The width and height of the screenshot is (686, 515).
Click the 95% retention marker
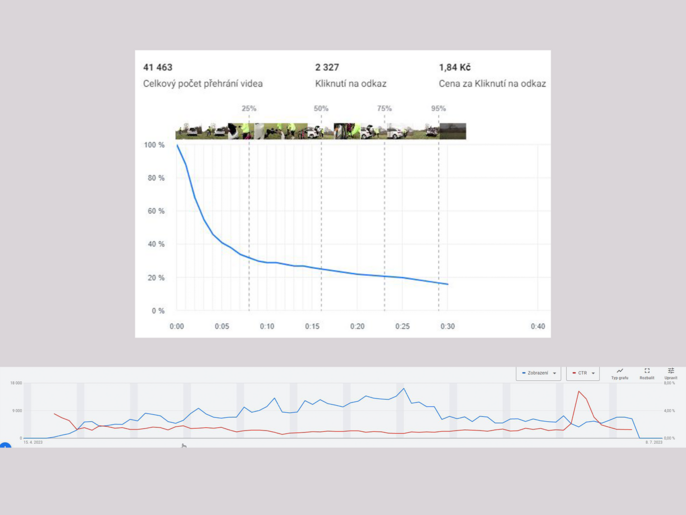[x=438, y=109]
